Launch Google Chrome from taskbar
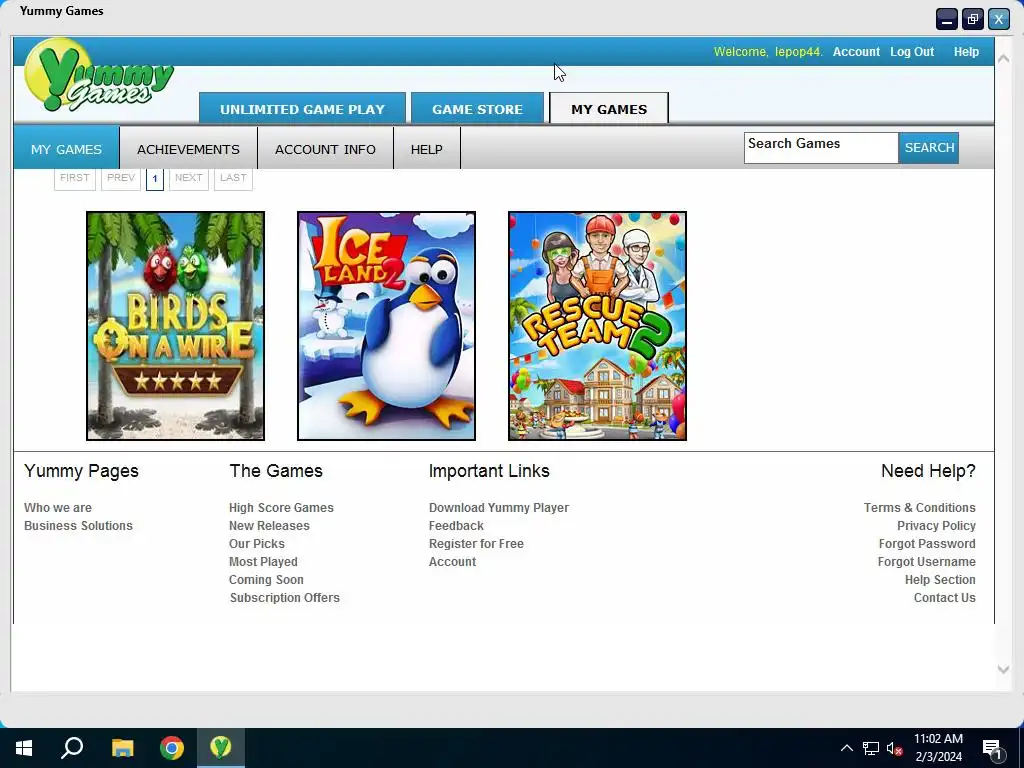The width and height of the screenshot is (1024, 768). click(172, 748)
